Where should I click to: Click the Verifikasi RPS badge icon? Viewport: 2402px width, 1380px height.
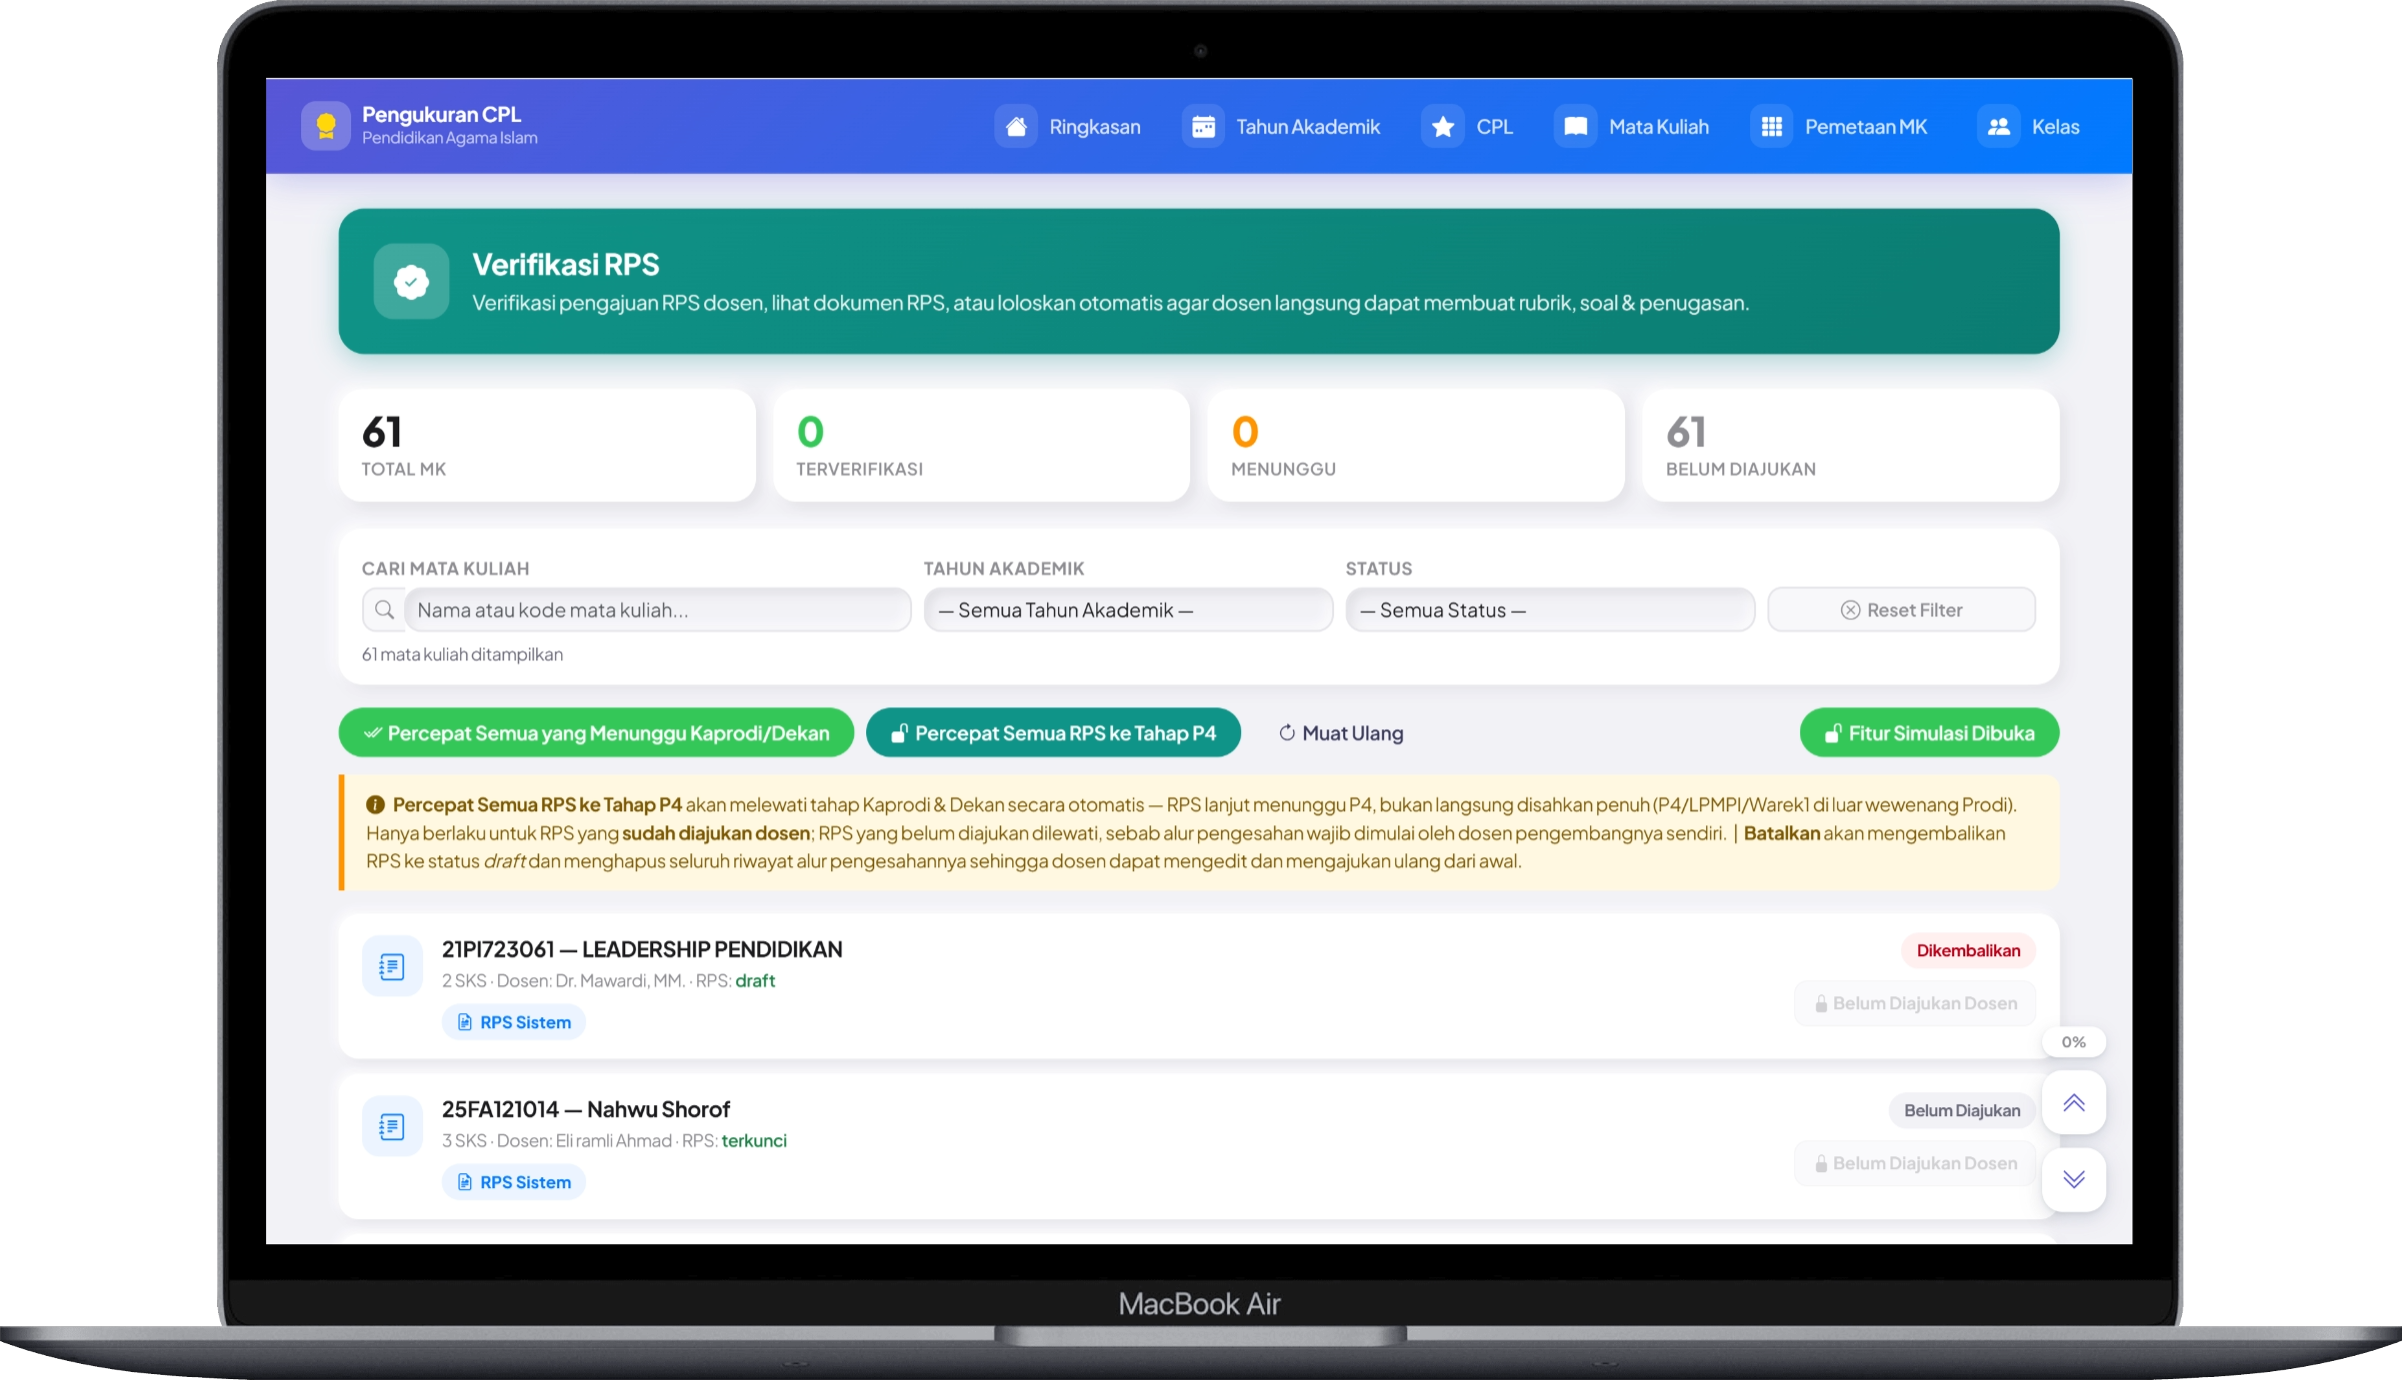click(411, 282)
